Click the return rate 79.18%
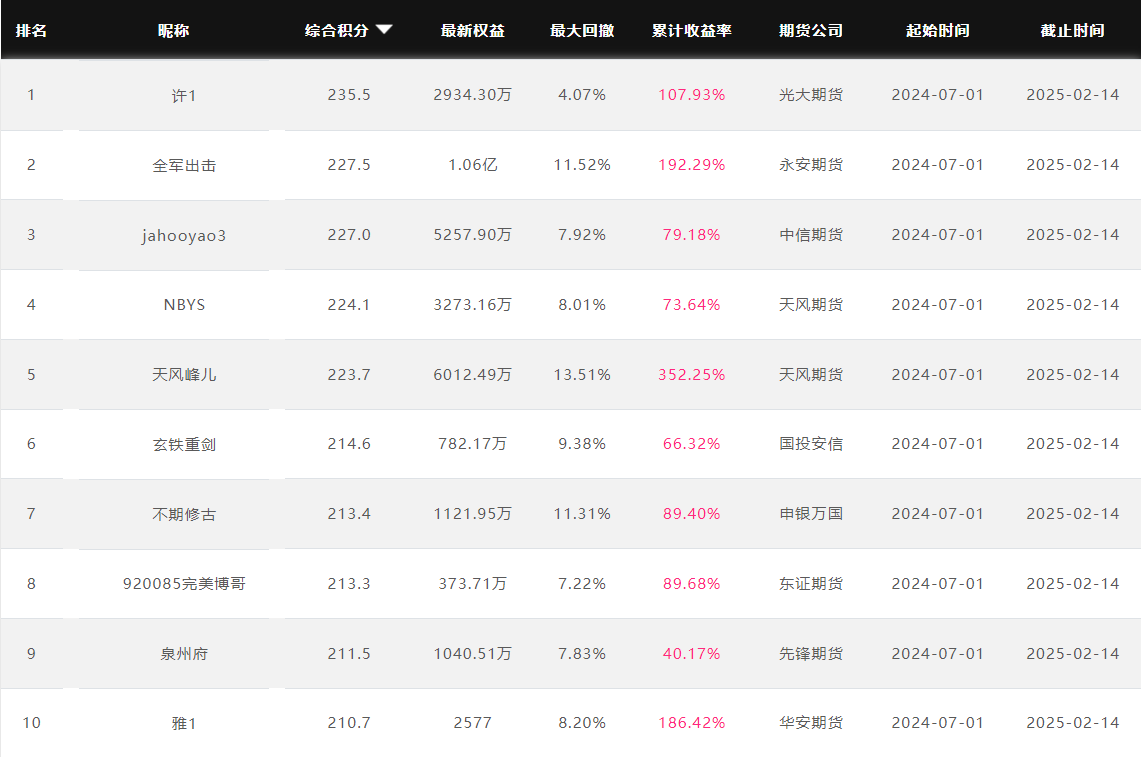This screenshot has width=1141, height=757. (691, 234)
